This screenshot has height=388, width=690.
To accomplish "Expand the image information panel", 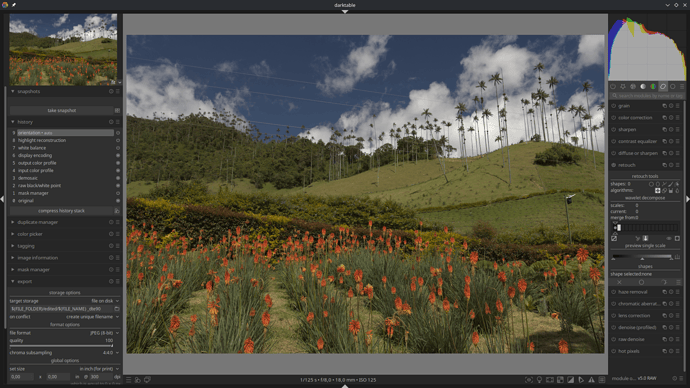I will 12,258.
